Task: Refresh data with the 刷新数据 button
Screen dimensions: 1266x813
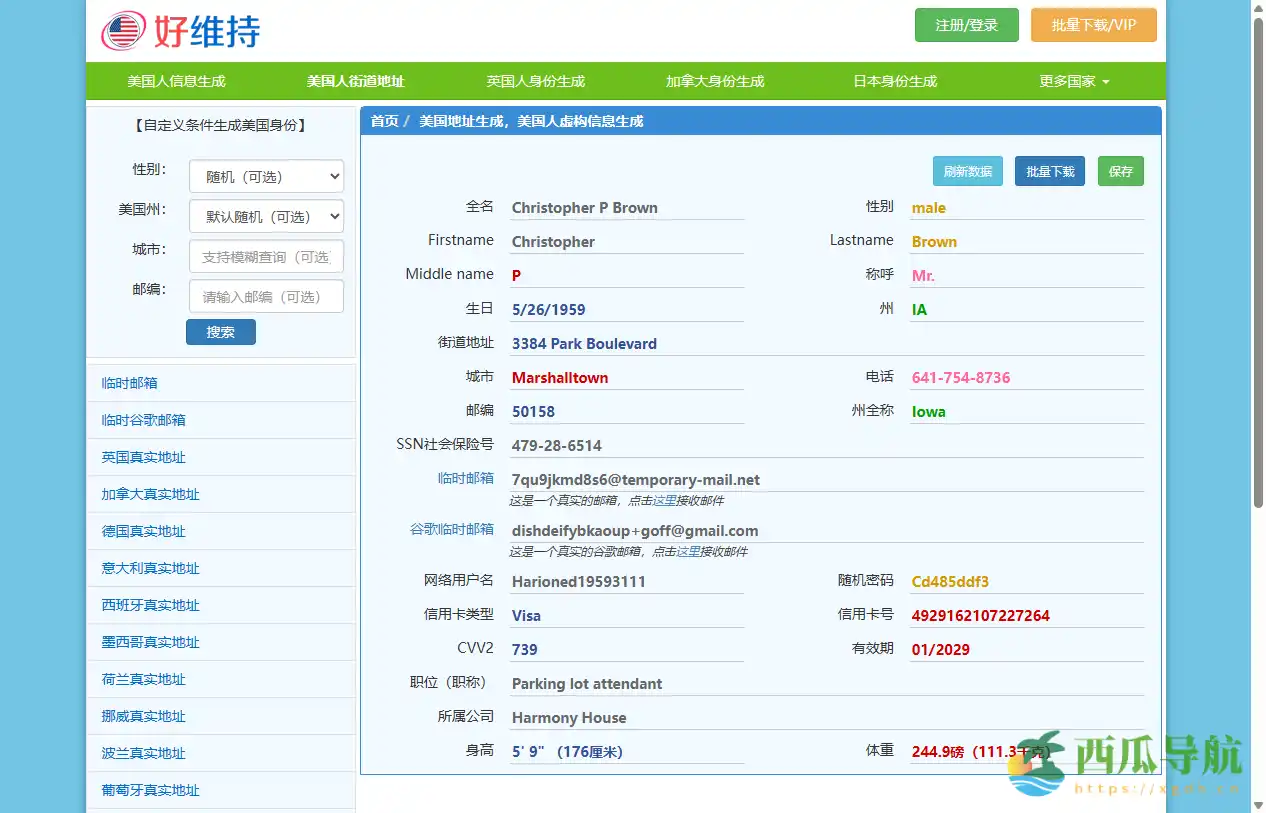Action: click(x=967, y=171)
